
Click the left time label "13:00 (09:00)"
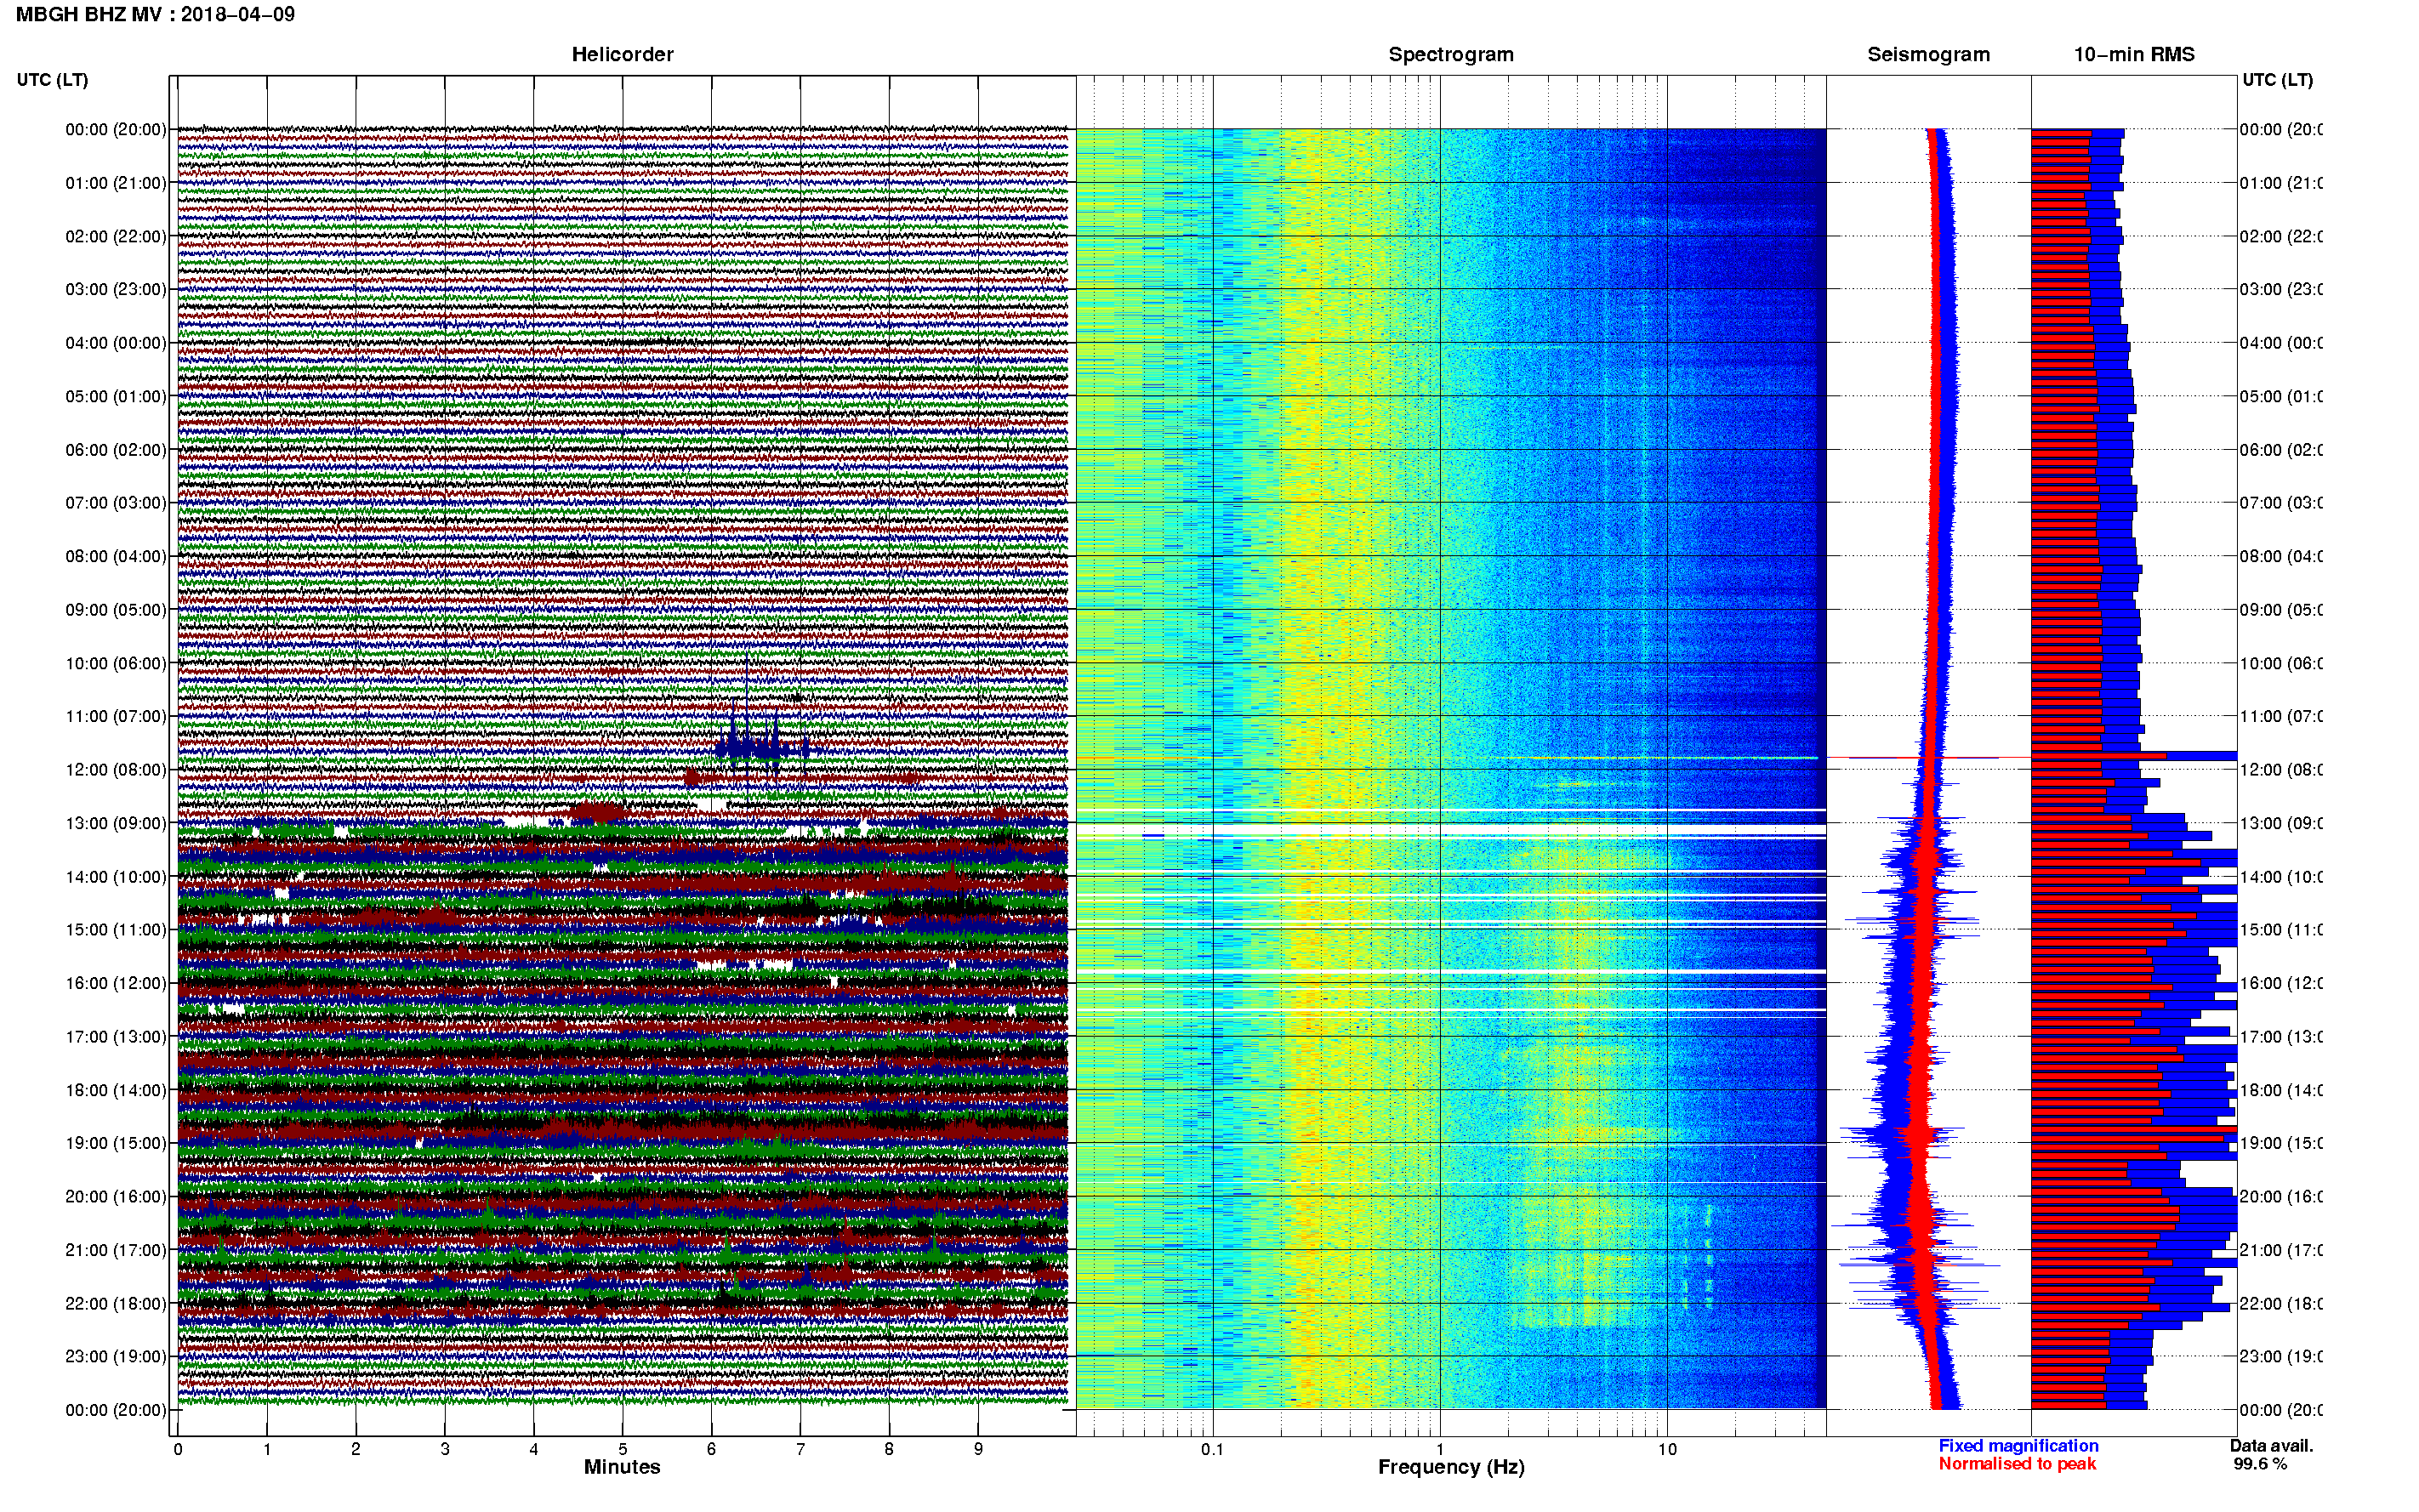click(x=116, y=823)
